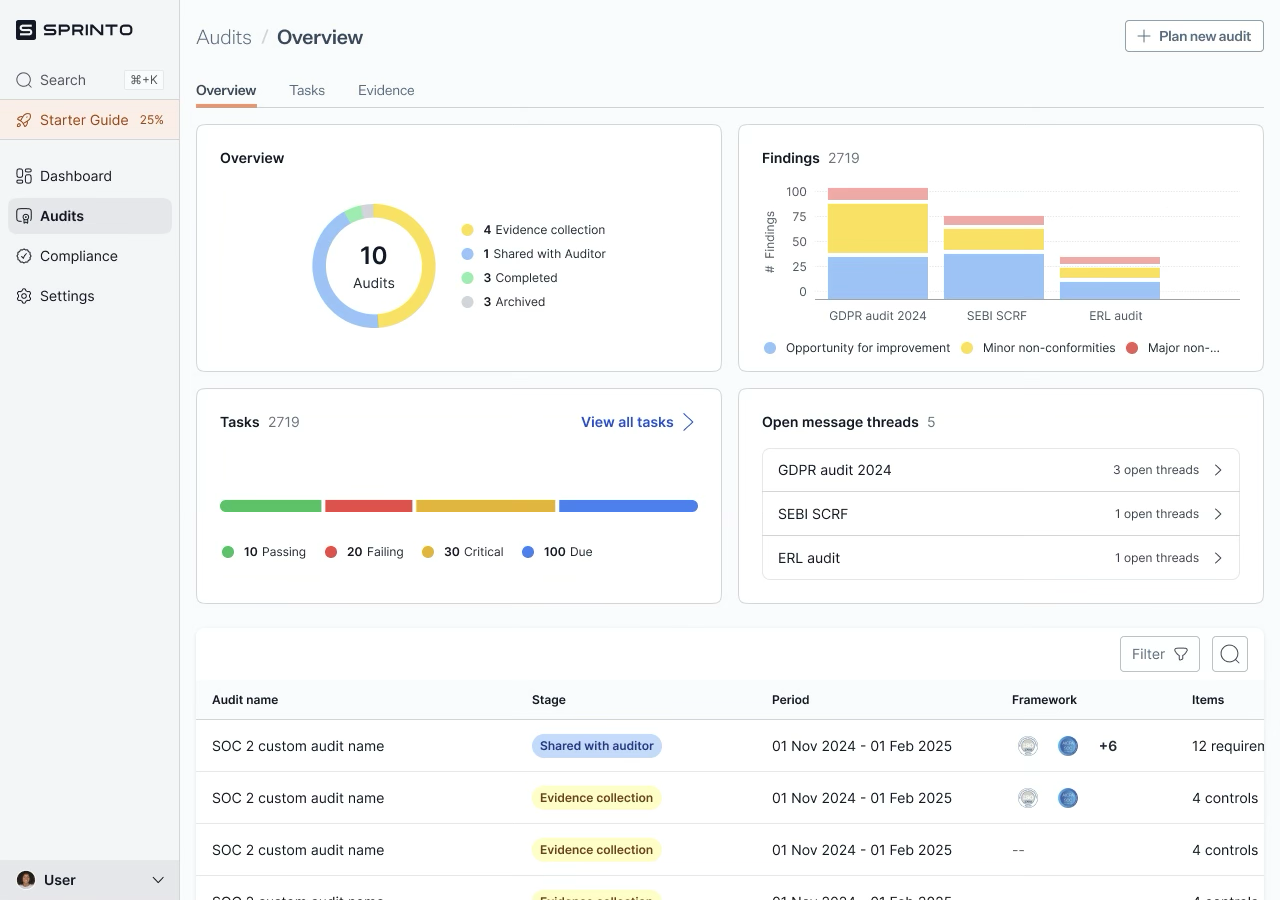The image size is (1280, 900).
Task: Click the plus icon on Plan new audit
Action: pyautogui.click(x=1144, y=36)
